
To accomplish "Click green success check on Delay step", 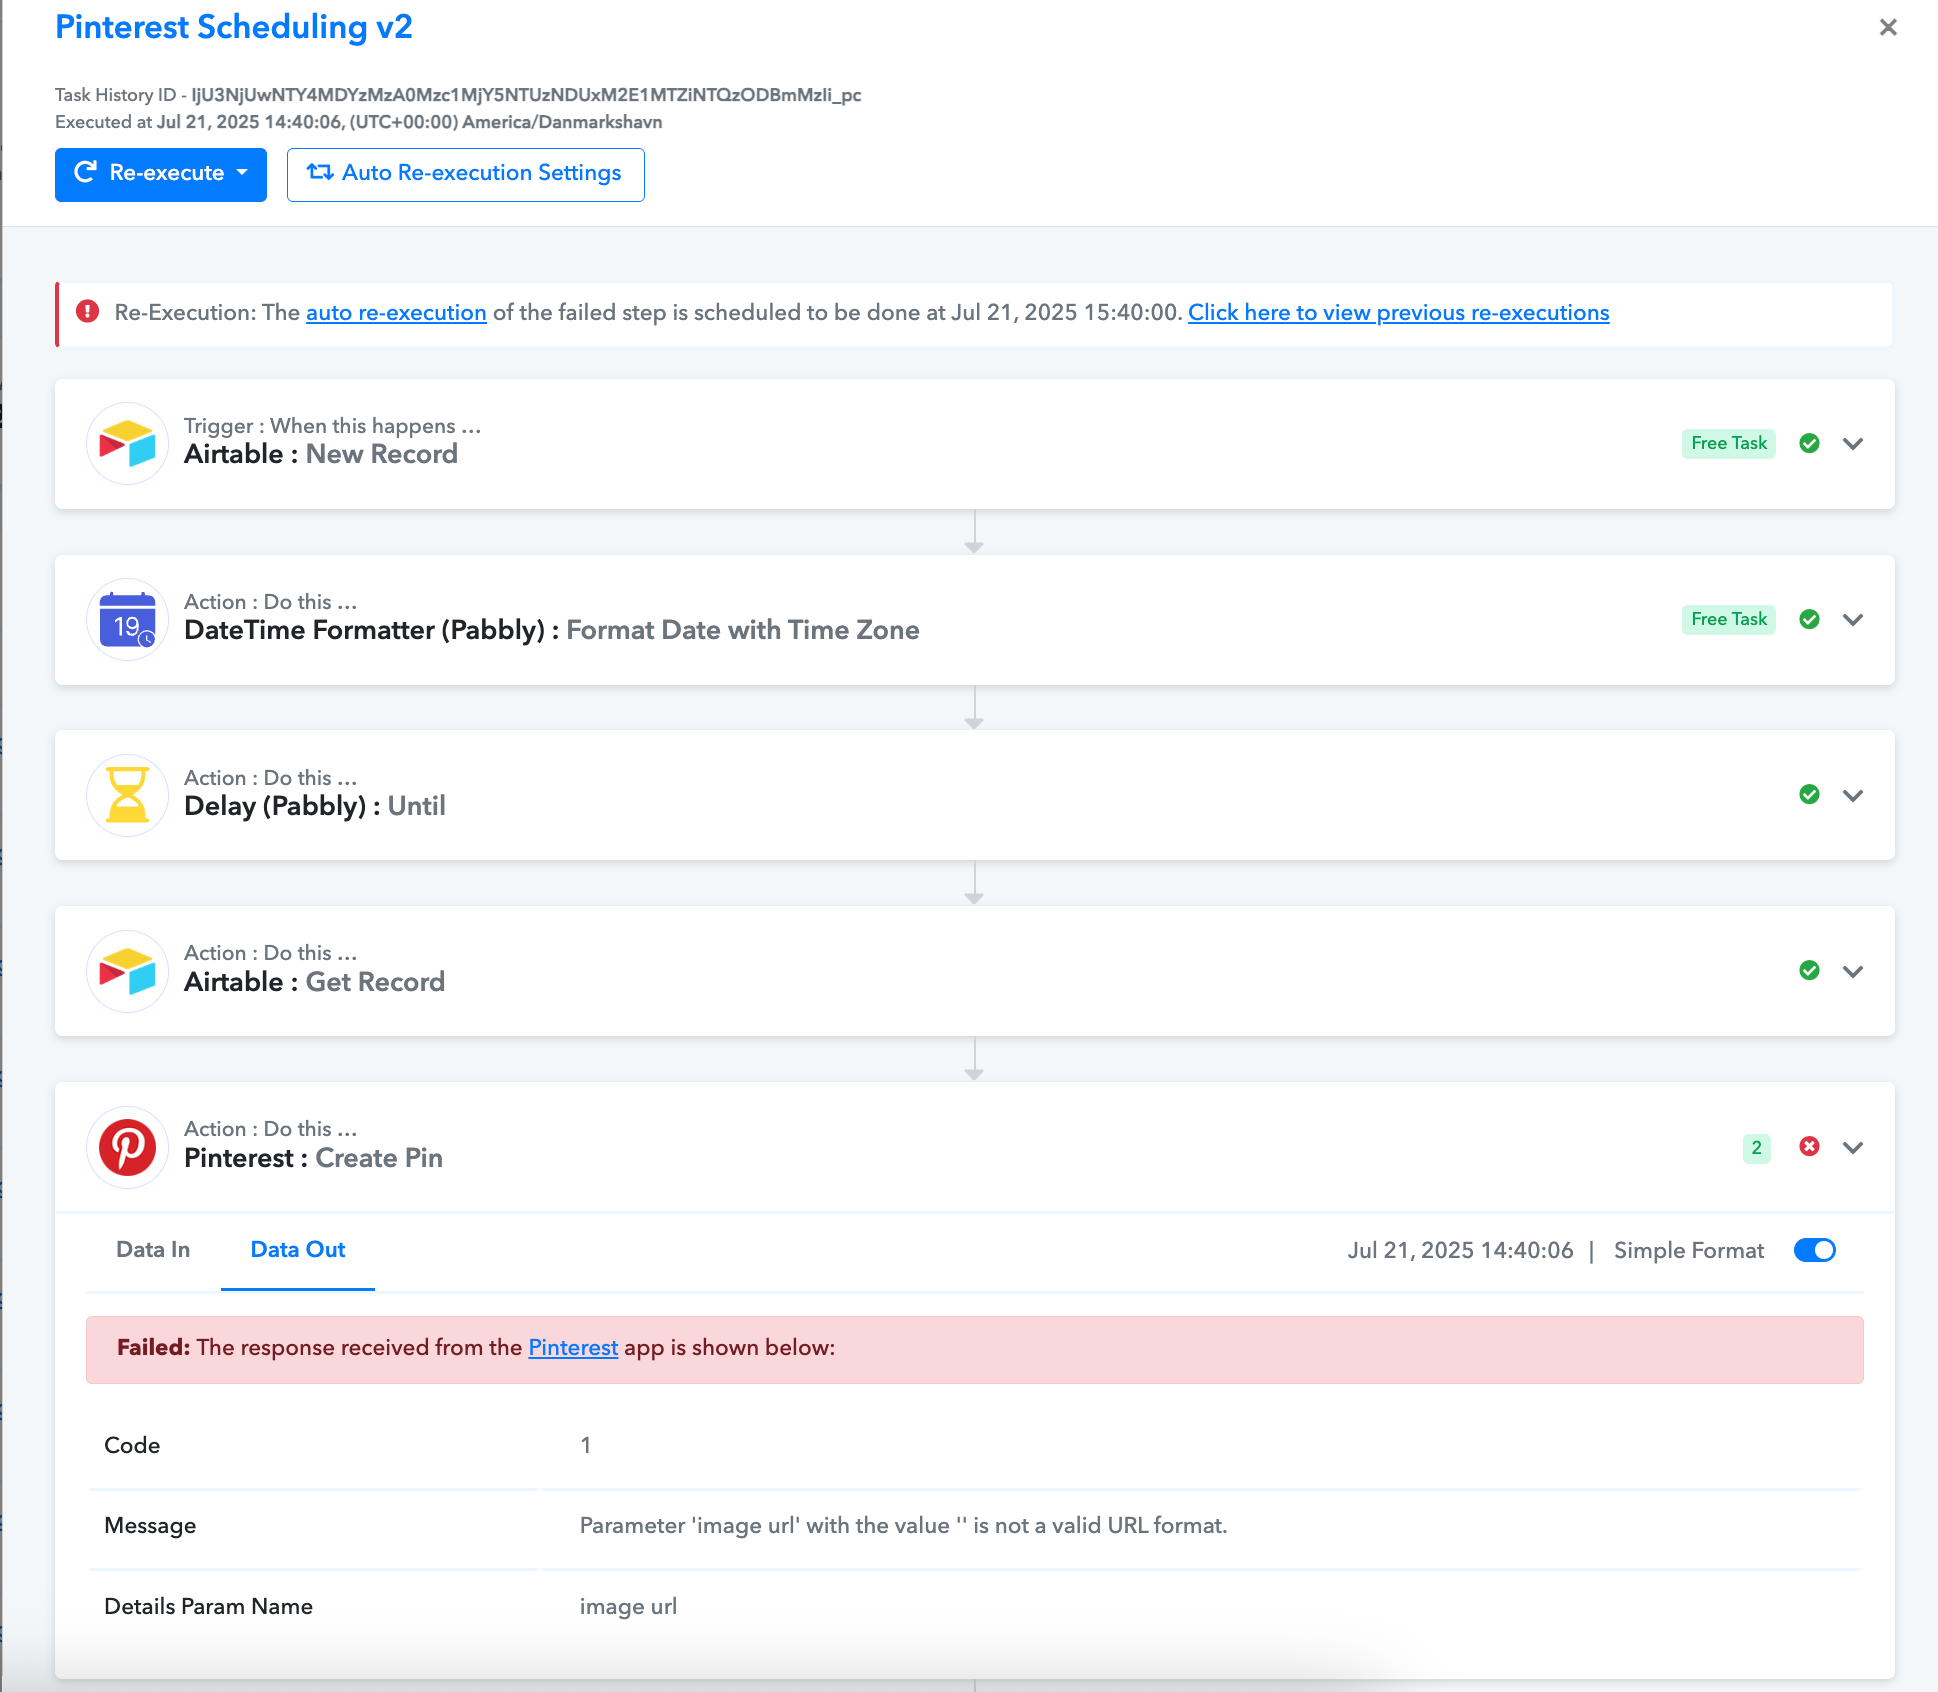I will coord(1809,794).
